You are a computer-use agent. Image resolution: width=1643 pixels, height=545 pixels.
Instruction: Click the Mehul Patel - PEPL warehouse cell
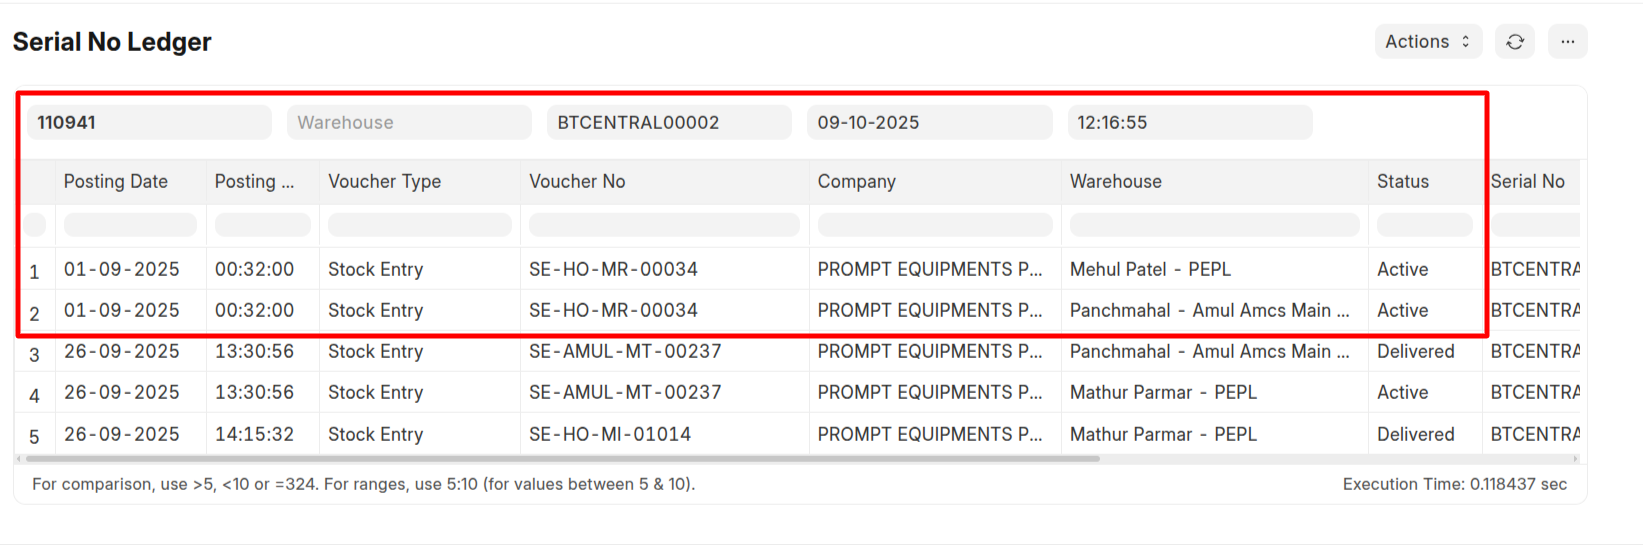pyautogui.click(x=1150, y=270)
